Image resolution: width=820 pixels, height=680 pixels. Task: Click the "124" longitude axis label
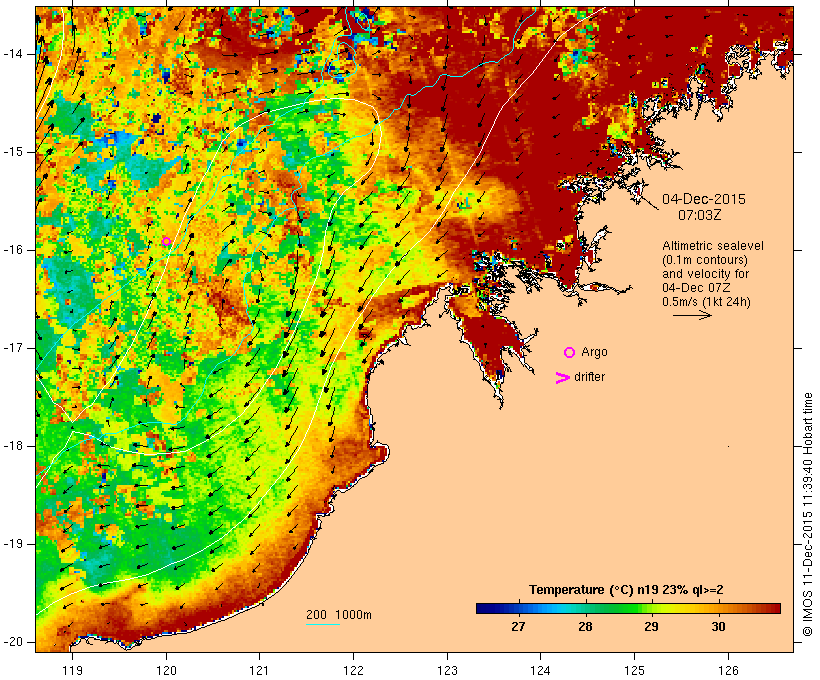pos(540,670)
